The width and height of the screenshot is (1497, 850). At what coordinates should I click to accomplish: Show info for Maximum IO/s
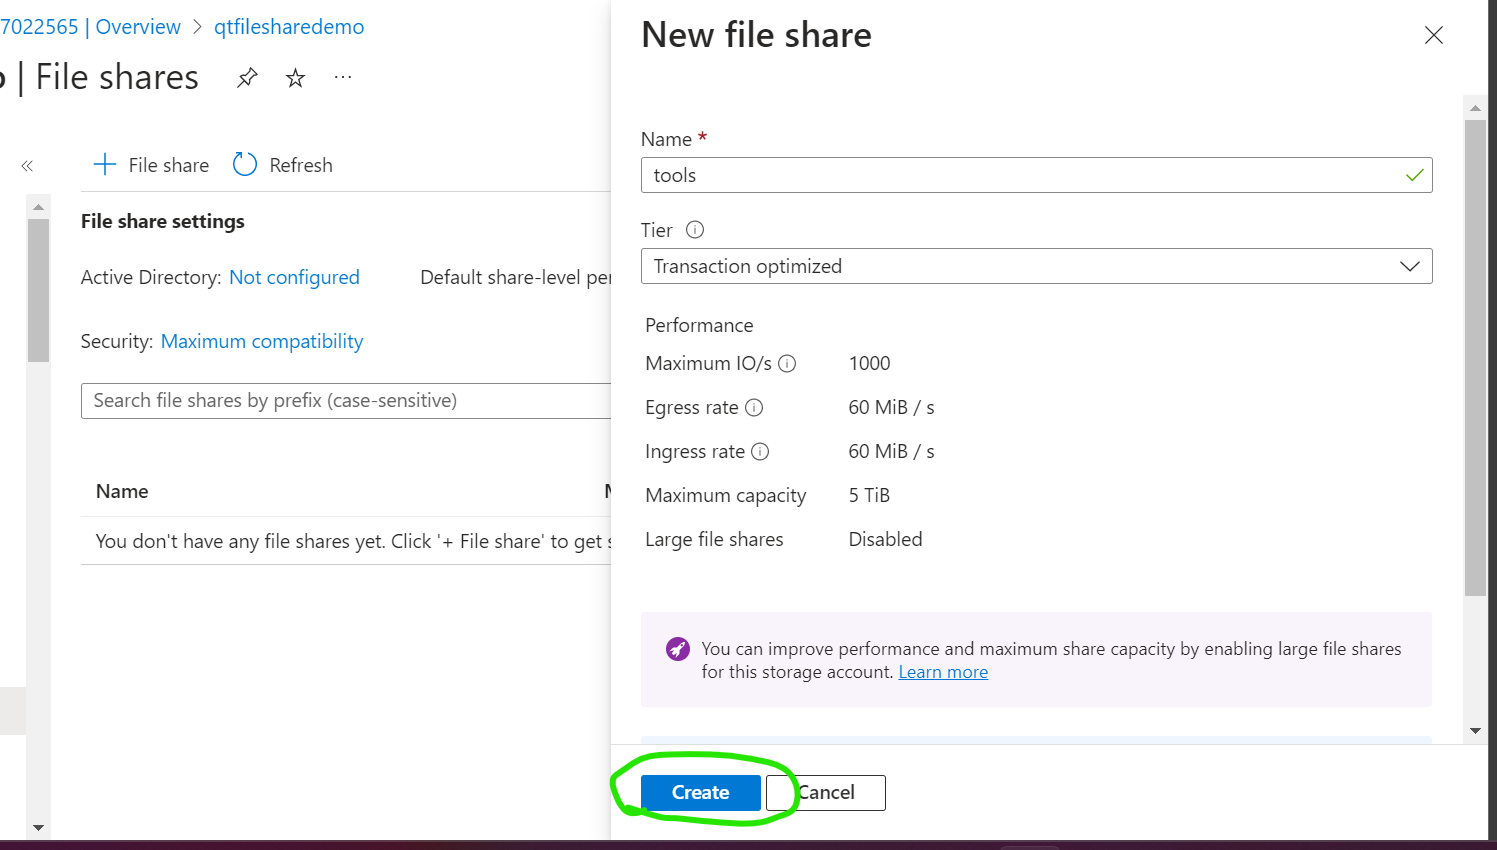(x=787, y=364)
